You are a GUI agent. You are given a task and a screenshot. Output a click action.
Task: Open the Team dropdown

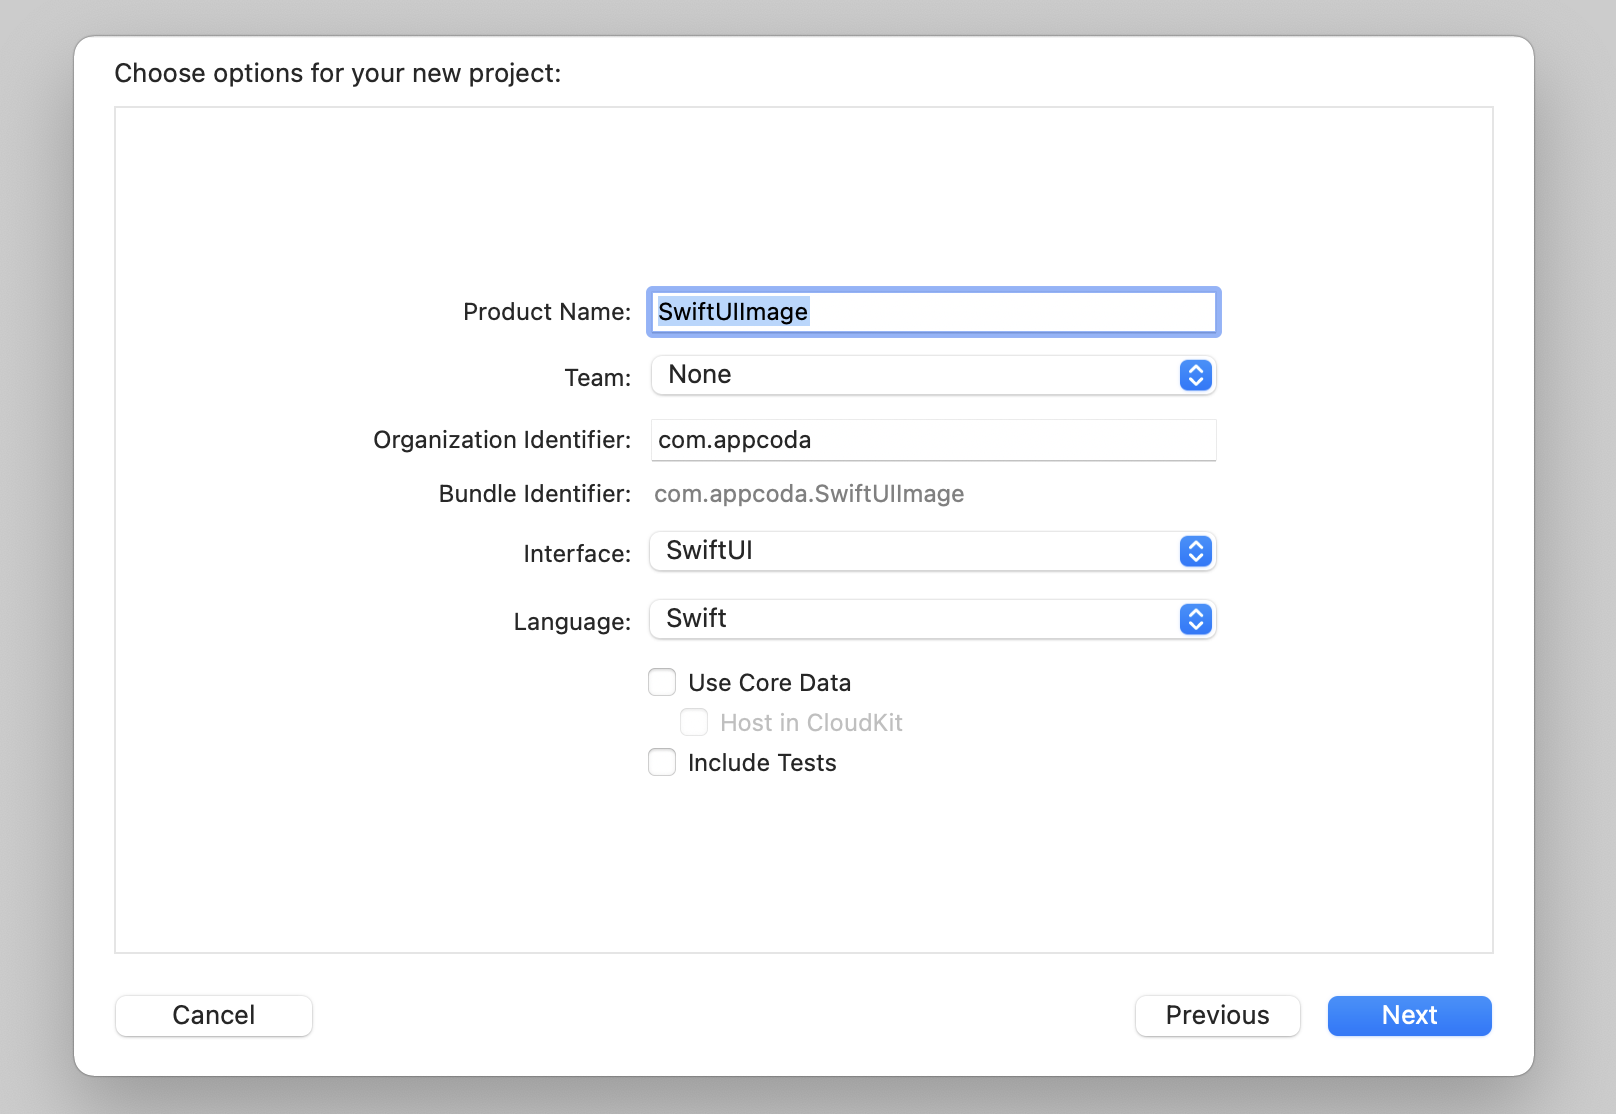point(930,375)
